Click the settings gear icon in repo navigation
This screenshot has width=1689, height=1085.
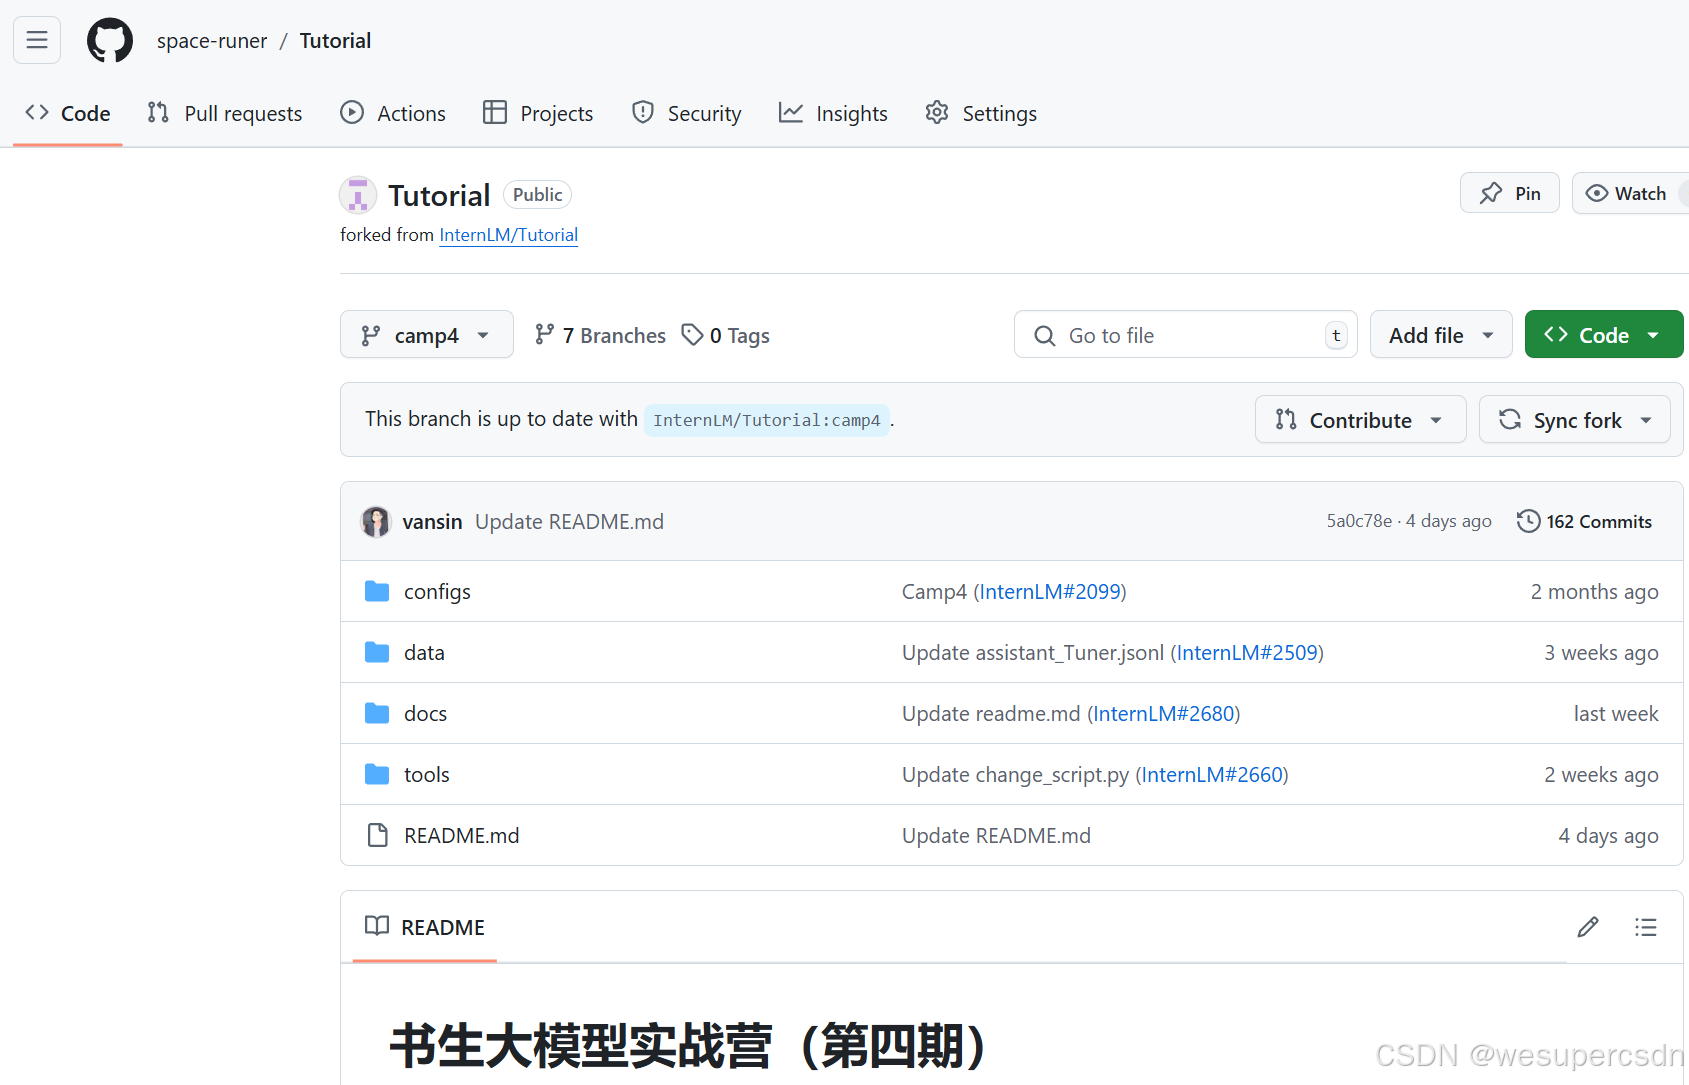(x=937, y=112)
